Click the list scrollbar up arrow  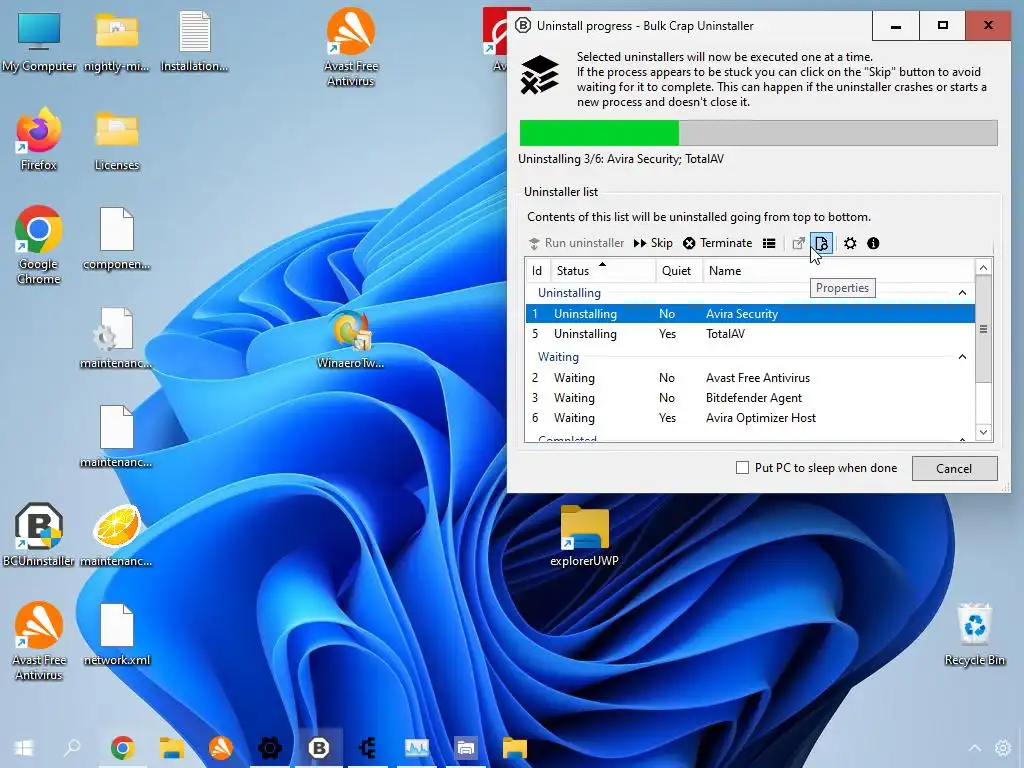[x=984, y=267]
